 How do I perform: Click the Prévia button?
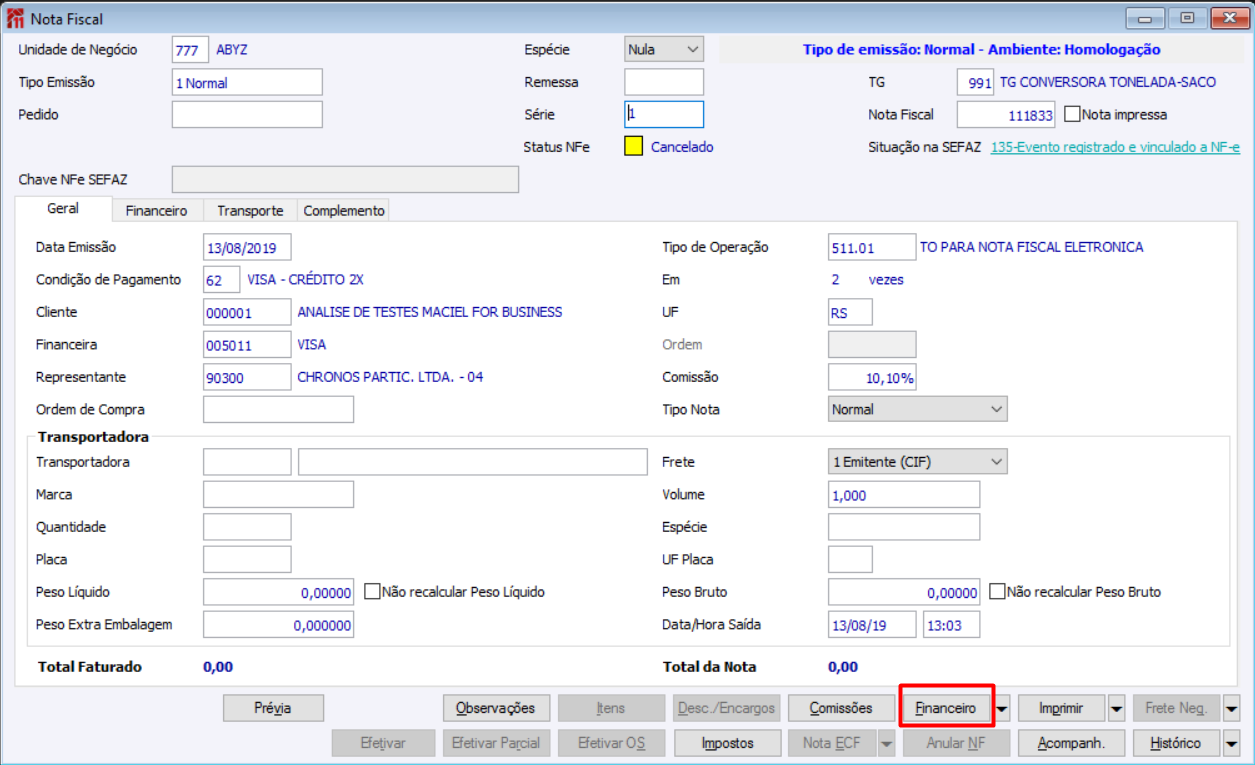tap(273, 708)
